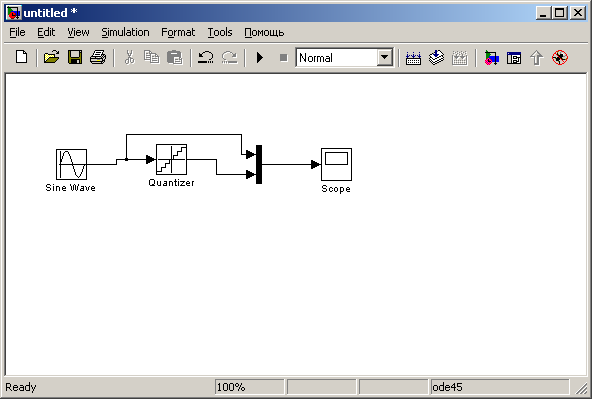The image size is (592, 399).
Task: Open the Помощь help menu
Action: click(x=264, y=32)
